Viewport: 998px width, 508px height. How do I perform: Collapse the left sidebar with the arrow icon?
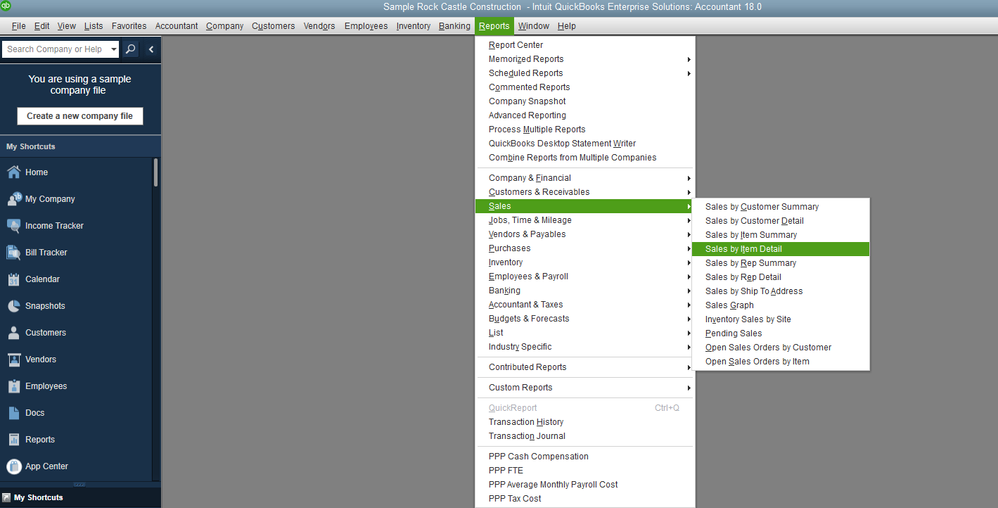click(151, 49)
